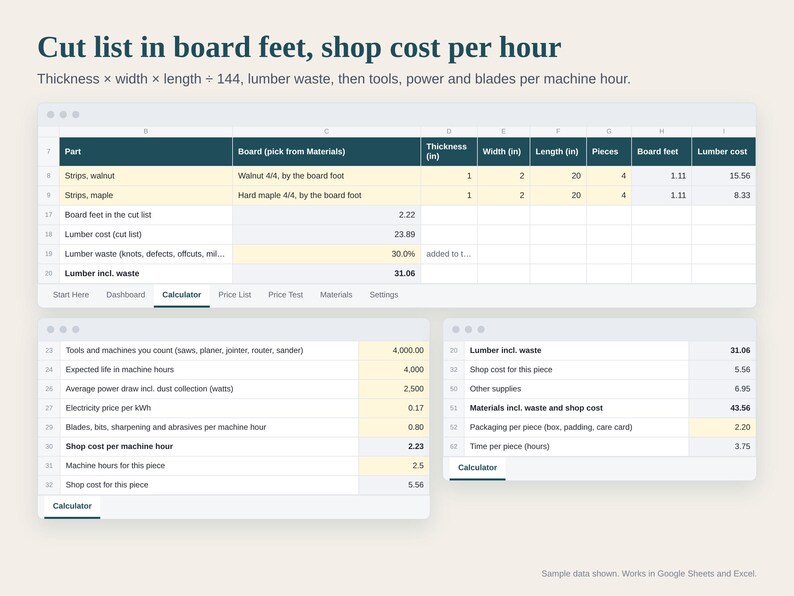Select time per piece value 3.75
Viewport: 794px width, 596px height.
tap(722, 447)
